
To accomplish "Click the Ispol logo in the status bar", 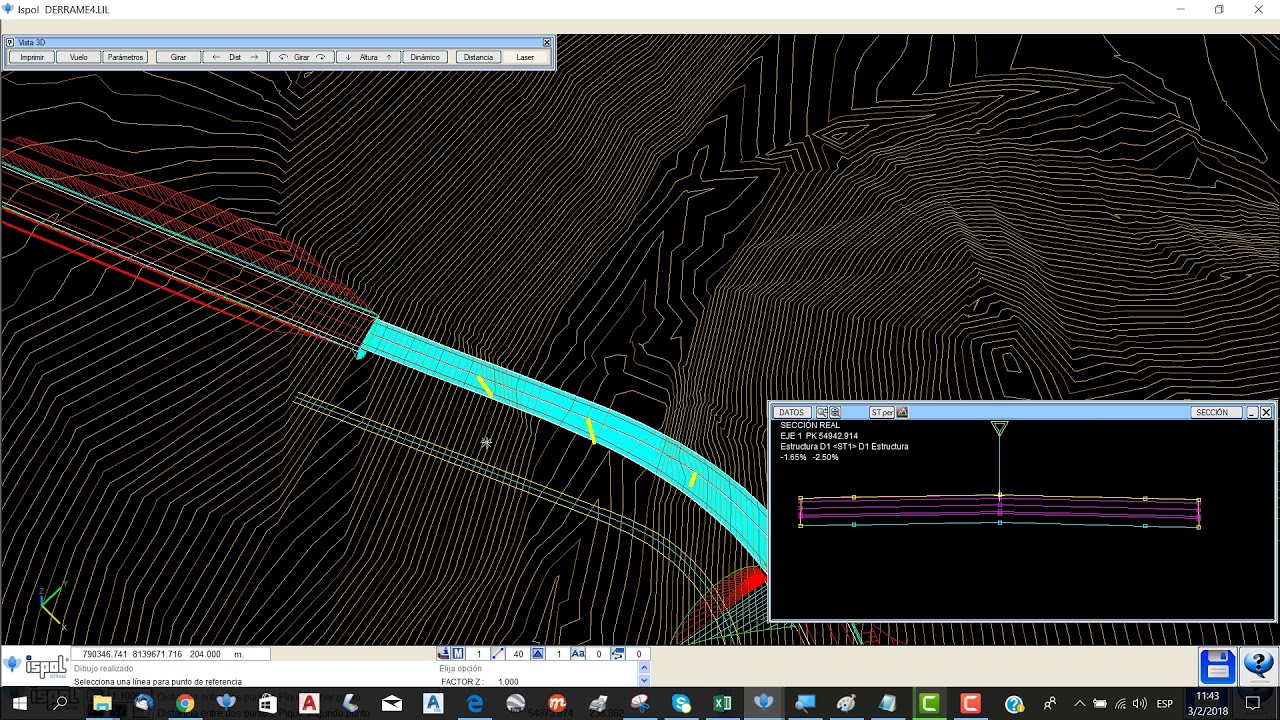I will coord(36,666).
